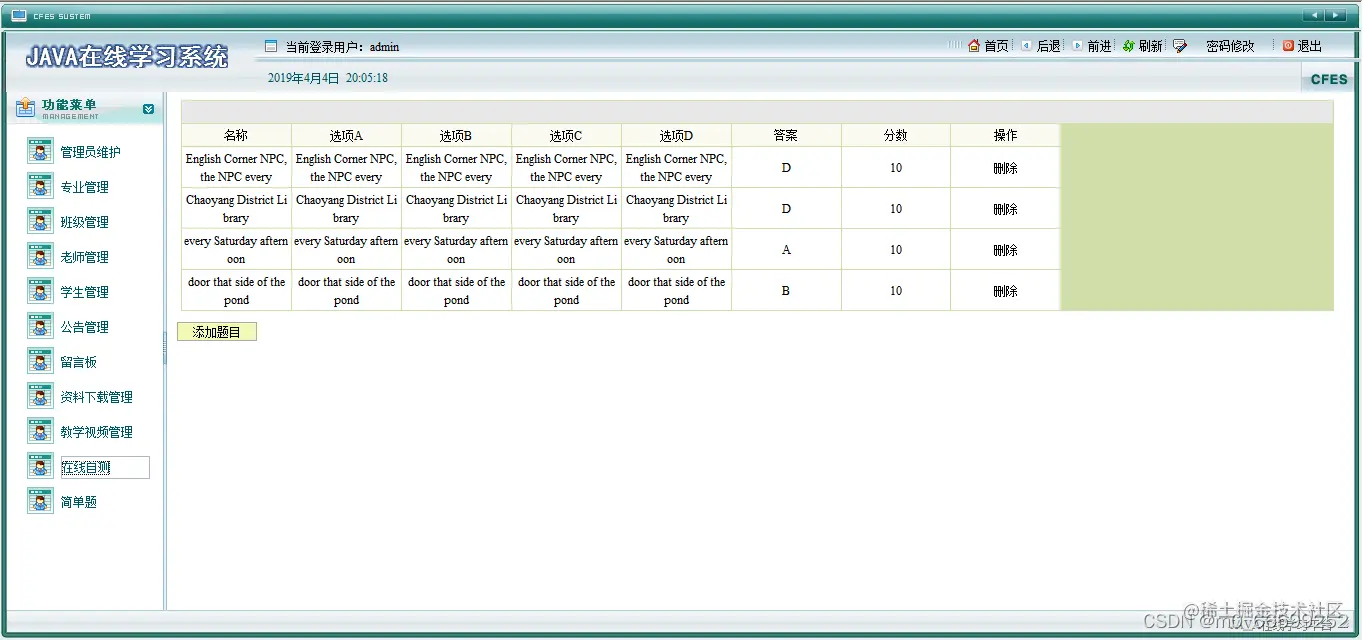Viewport: 1363px width, 640px height.
Task: Click the 学生管理 sidebar icon
Action: point(40,292)
